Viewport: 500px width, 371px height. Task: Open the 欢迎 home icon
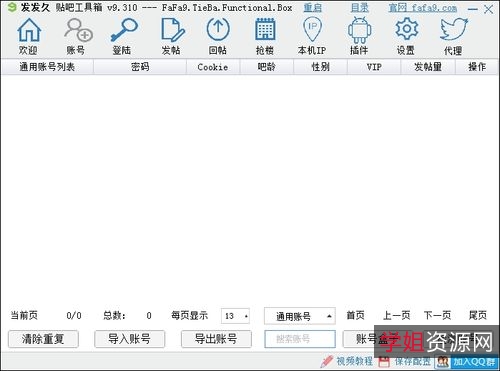(29, 30)
